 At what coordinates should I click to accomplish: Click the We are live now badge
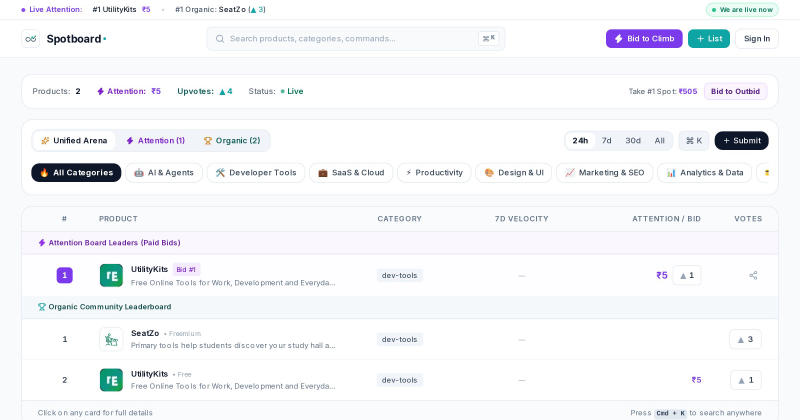pos(742,10)
